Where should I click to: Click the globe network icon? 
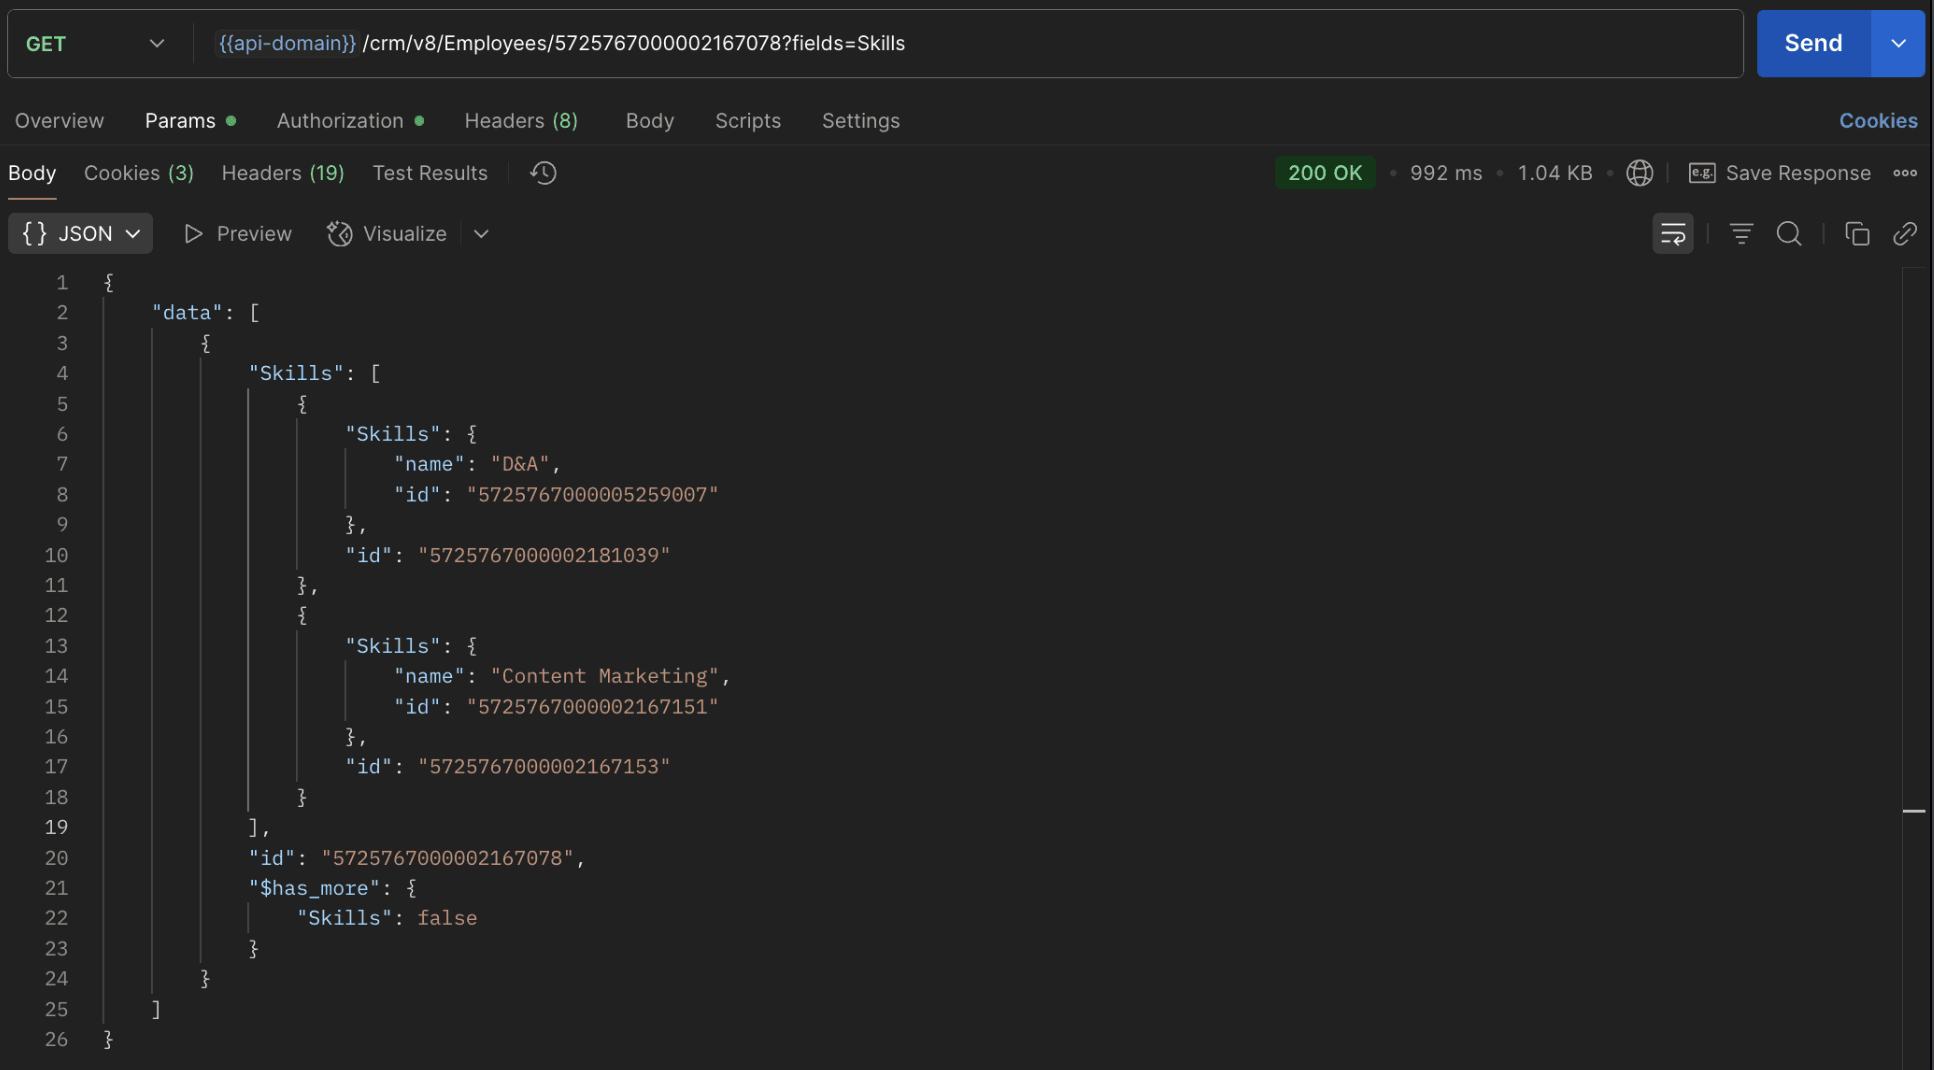pyautogui.click(x=1639, y=173)
